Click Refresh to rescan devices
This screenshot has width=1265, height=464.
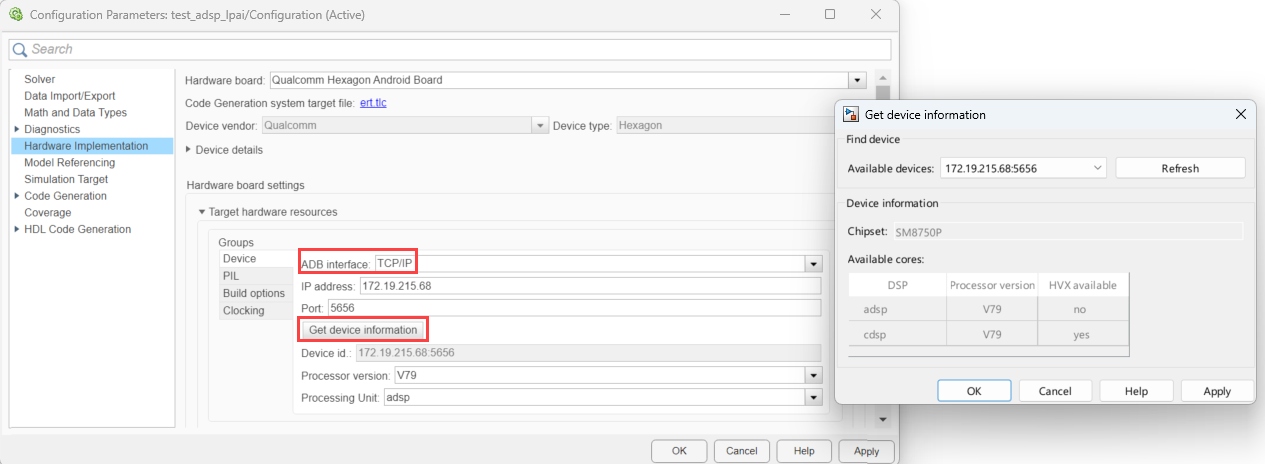[1180, 168]
